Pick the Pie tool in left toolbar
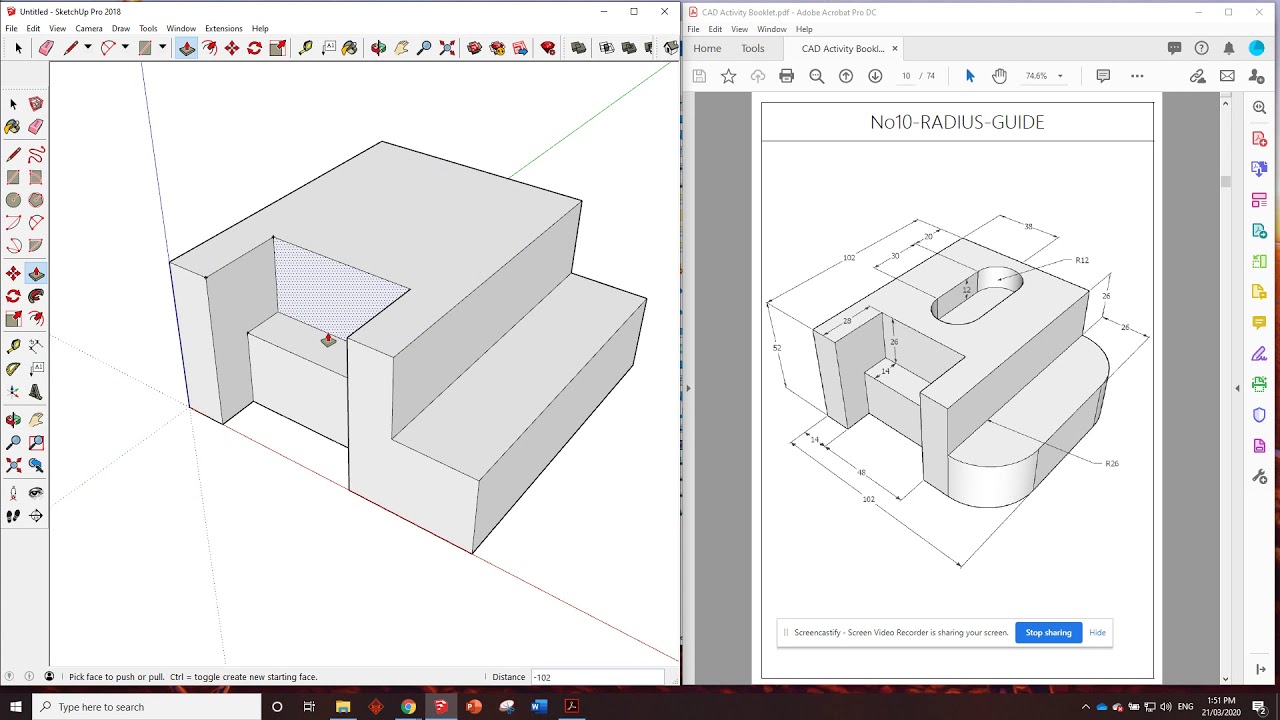Viewport: 1280px width, 720px height. [x=36, y=245]
